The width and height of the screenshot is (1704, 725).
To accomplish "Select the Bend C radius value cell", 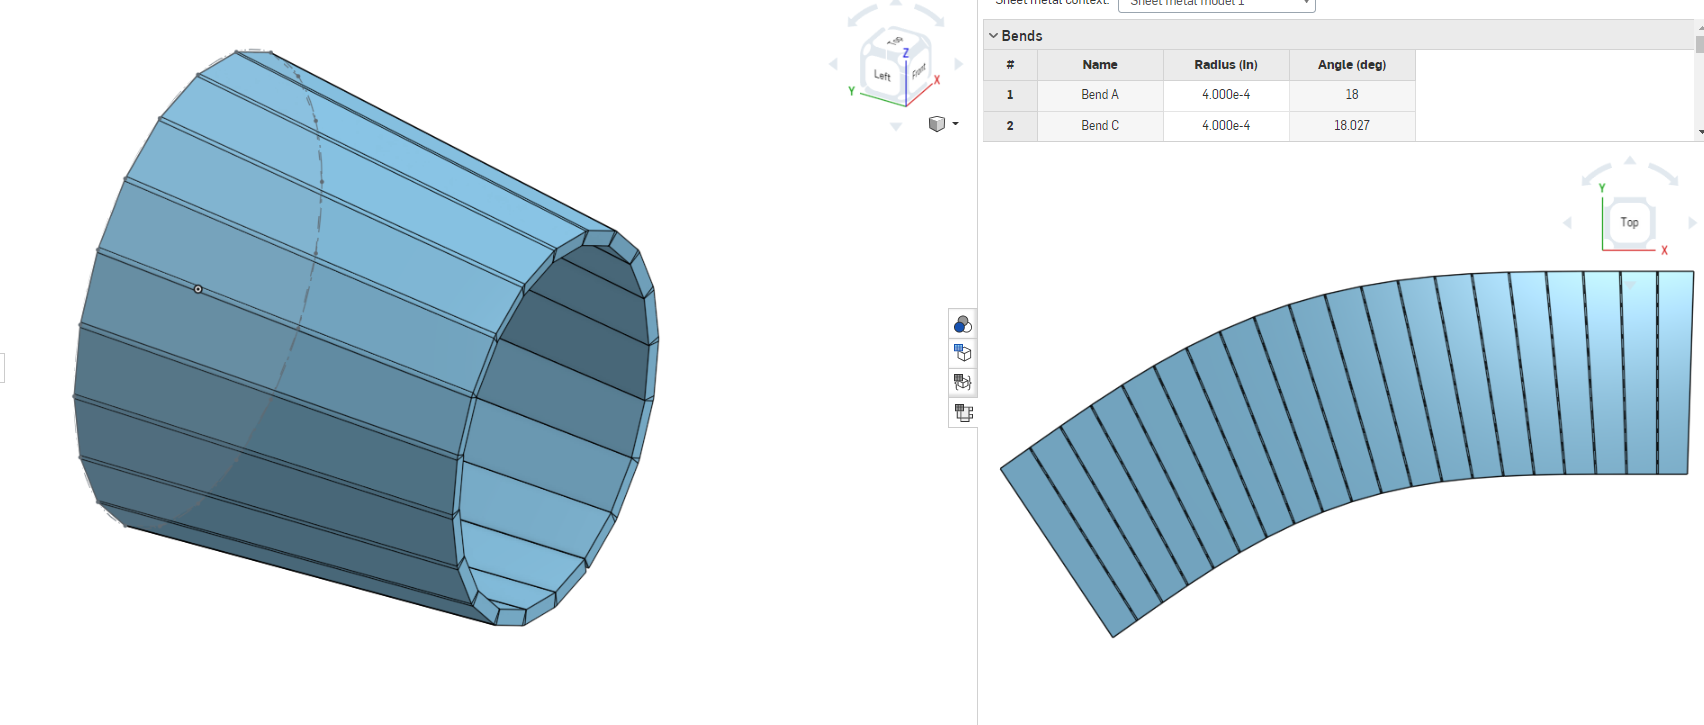I will pyautogui.click(x=1225, y=126).
